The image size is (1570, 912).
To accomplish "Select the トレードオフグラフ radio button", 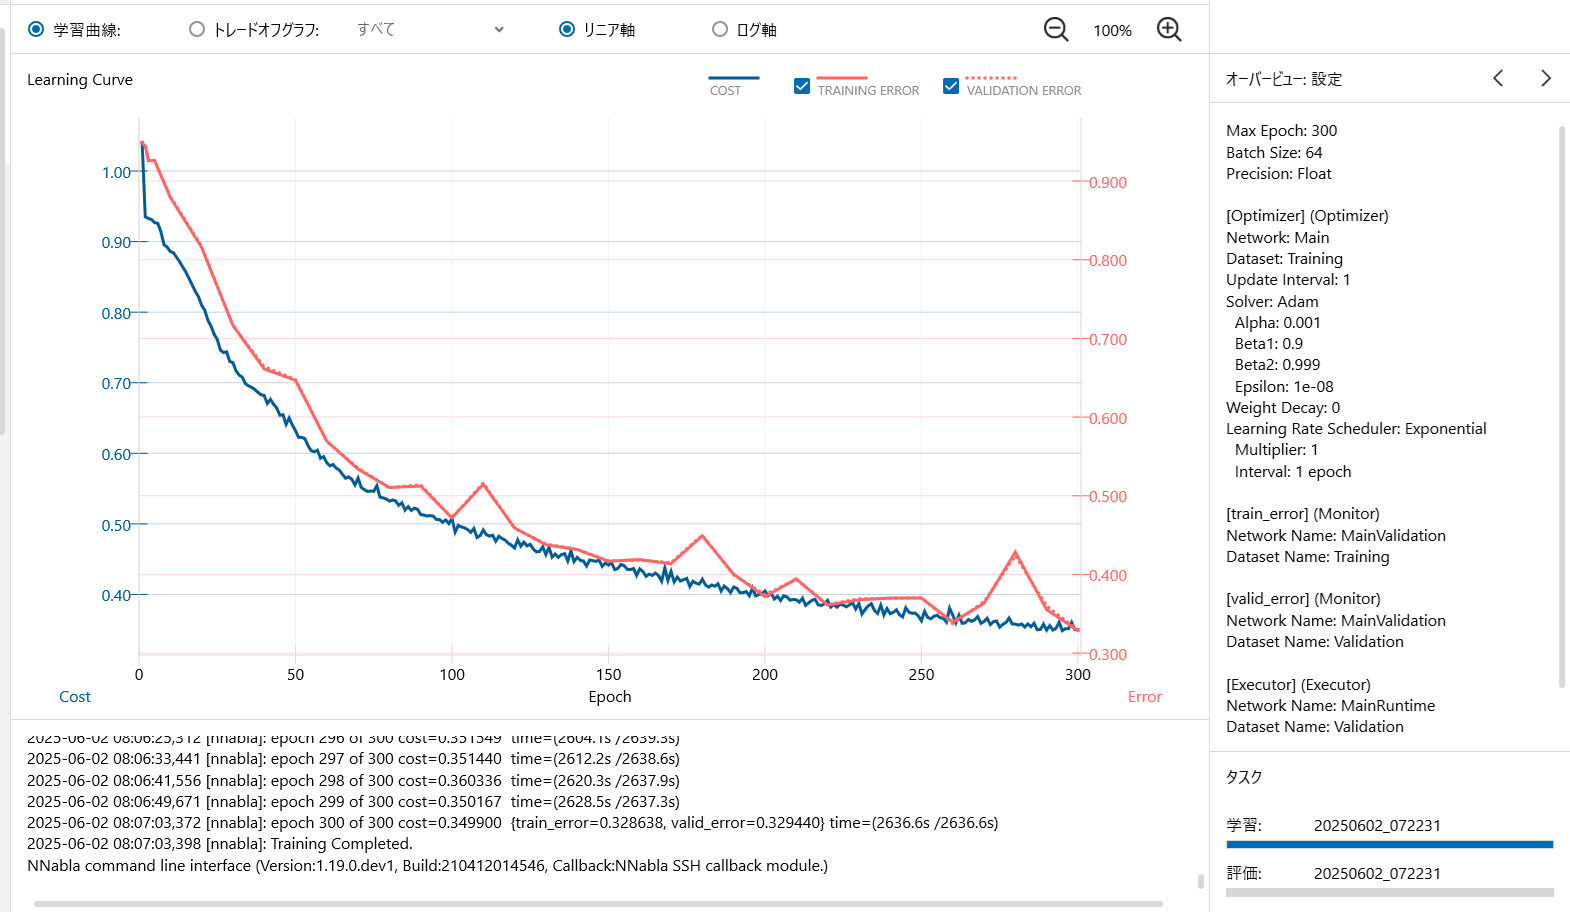I will click(197, 30).
